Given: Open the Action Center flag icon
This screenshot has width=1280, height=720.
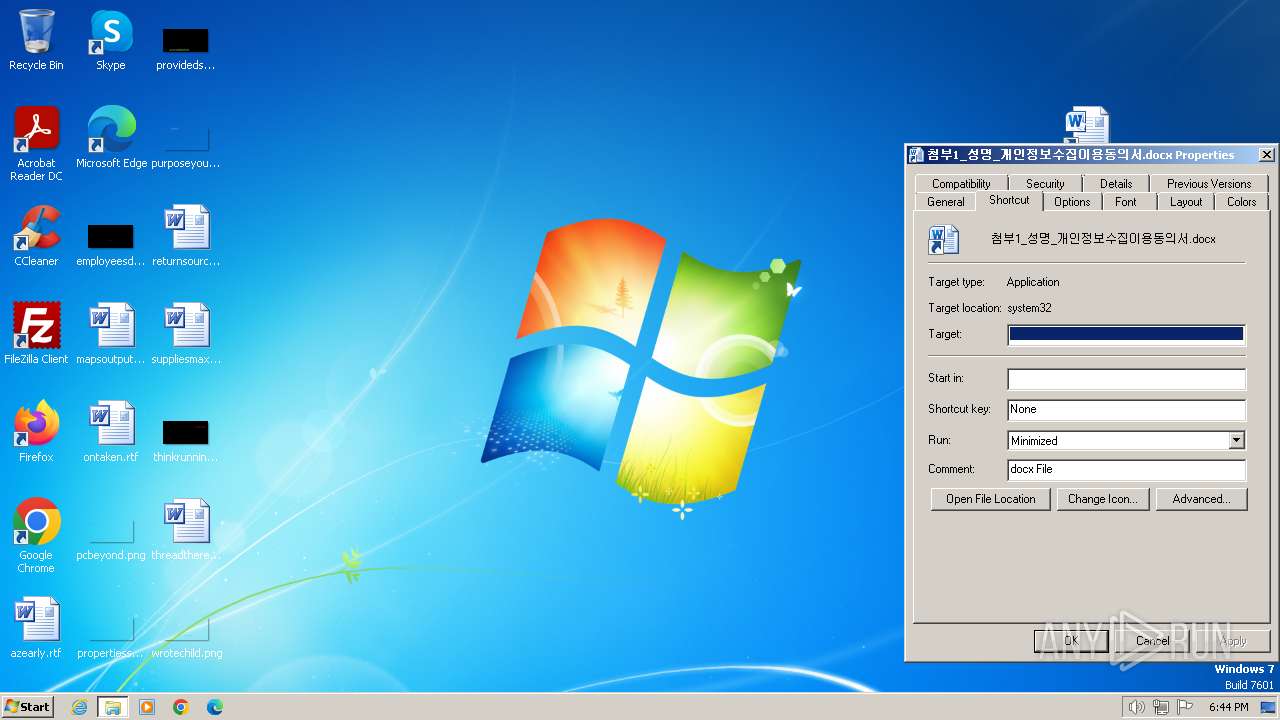Looking at the screenshot, I should 1185,707.
